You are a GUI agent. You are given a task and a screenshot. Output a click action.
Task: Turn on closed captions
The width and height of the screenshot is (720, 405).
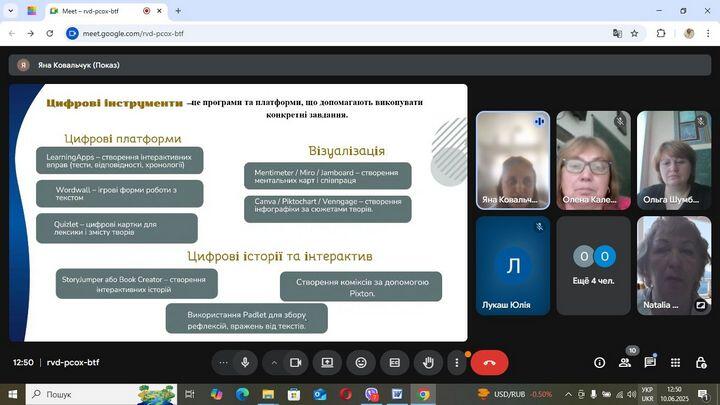[x=394, y=363]
